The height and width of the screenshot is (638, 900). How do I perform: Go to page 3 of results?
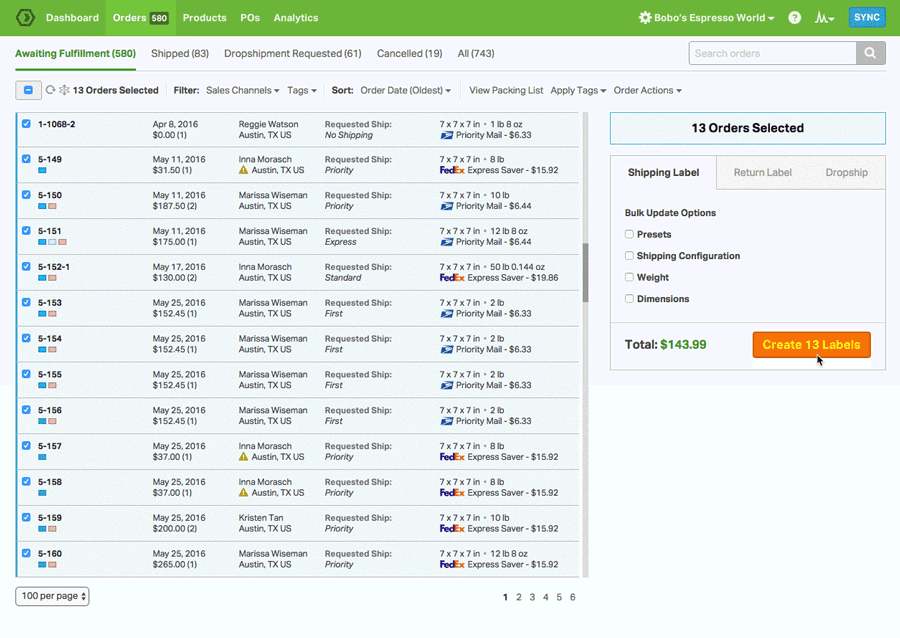pos(532,596)
